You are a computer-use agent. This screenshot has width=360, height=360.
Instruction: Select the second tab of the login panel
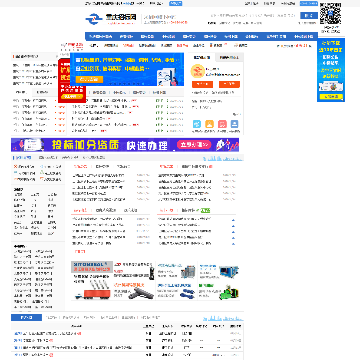[x=229, y=57]
